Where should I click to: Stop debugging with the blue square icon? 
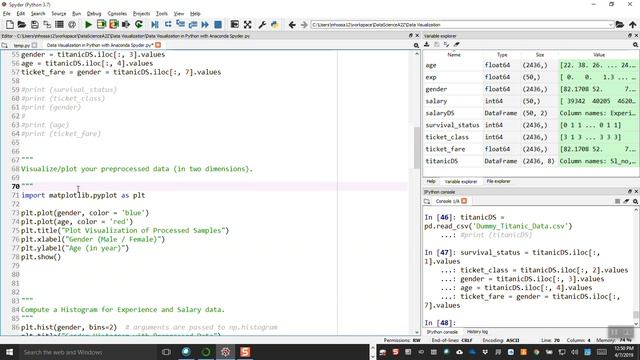218,24
